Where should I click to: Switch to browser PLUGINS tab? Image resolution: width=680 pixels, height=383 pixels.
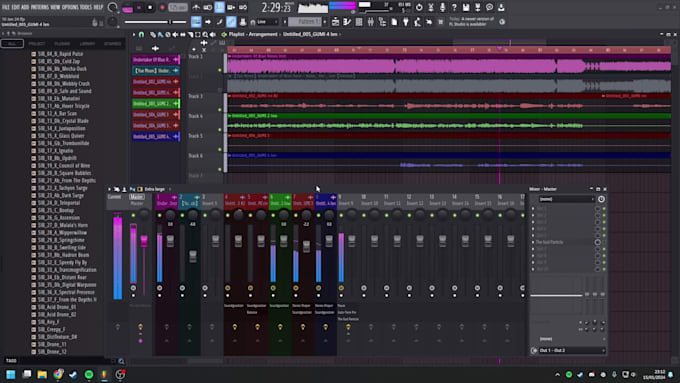click(x=62, y=44)
